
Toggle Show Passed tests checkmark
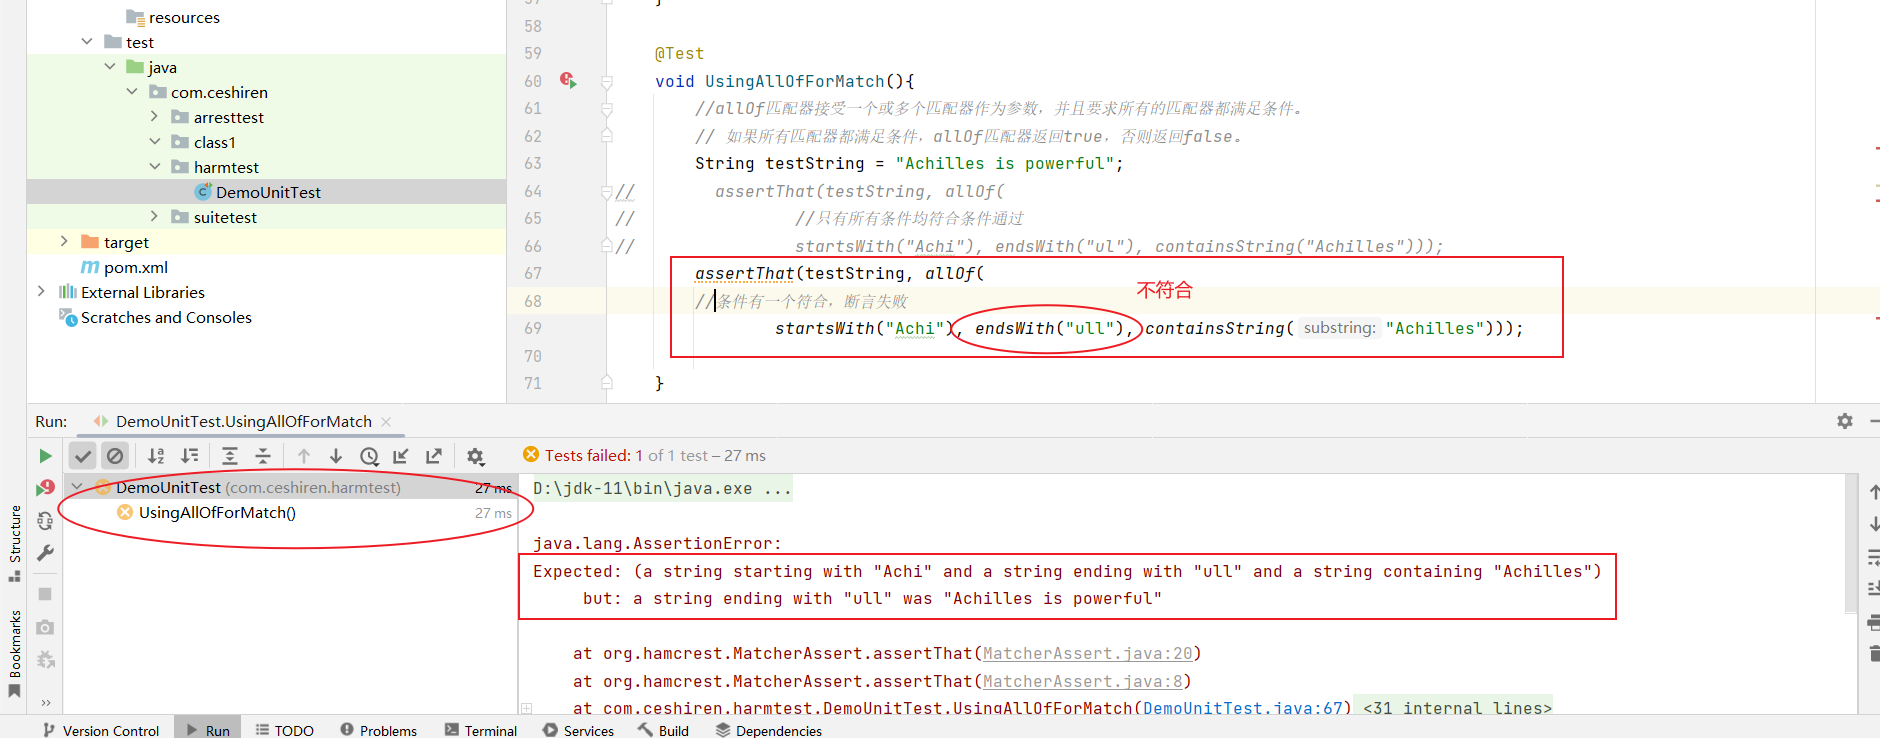coord(83,456)
